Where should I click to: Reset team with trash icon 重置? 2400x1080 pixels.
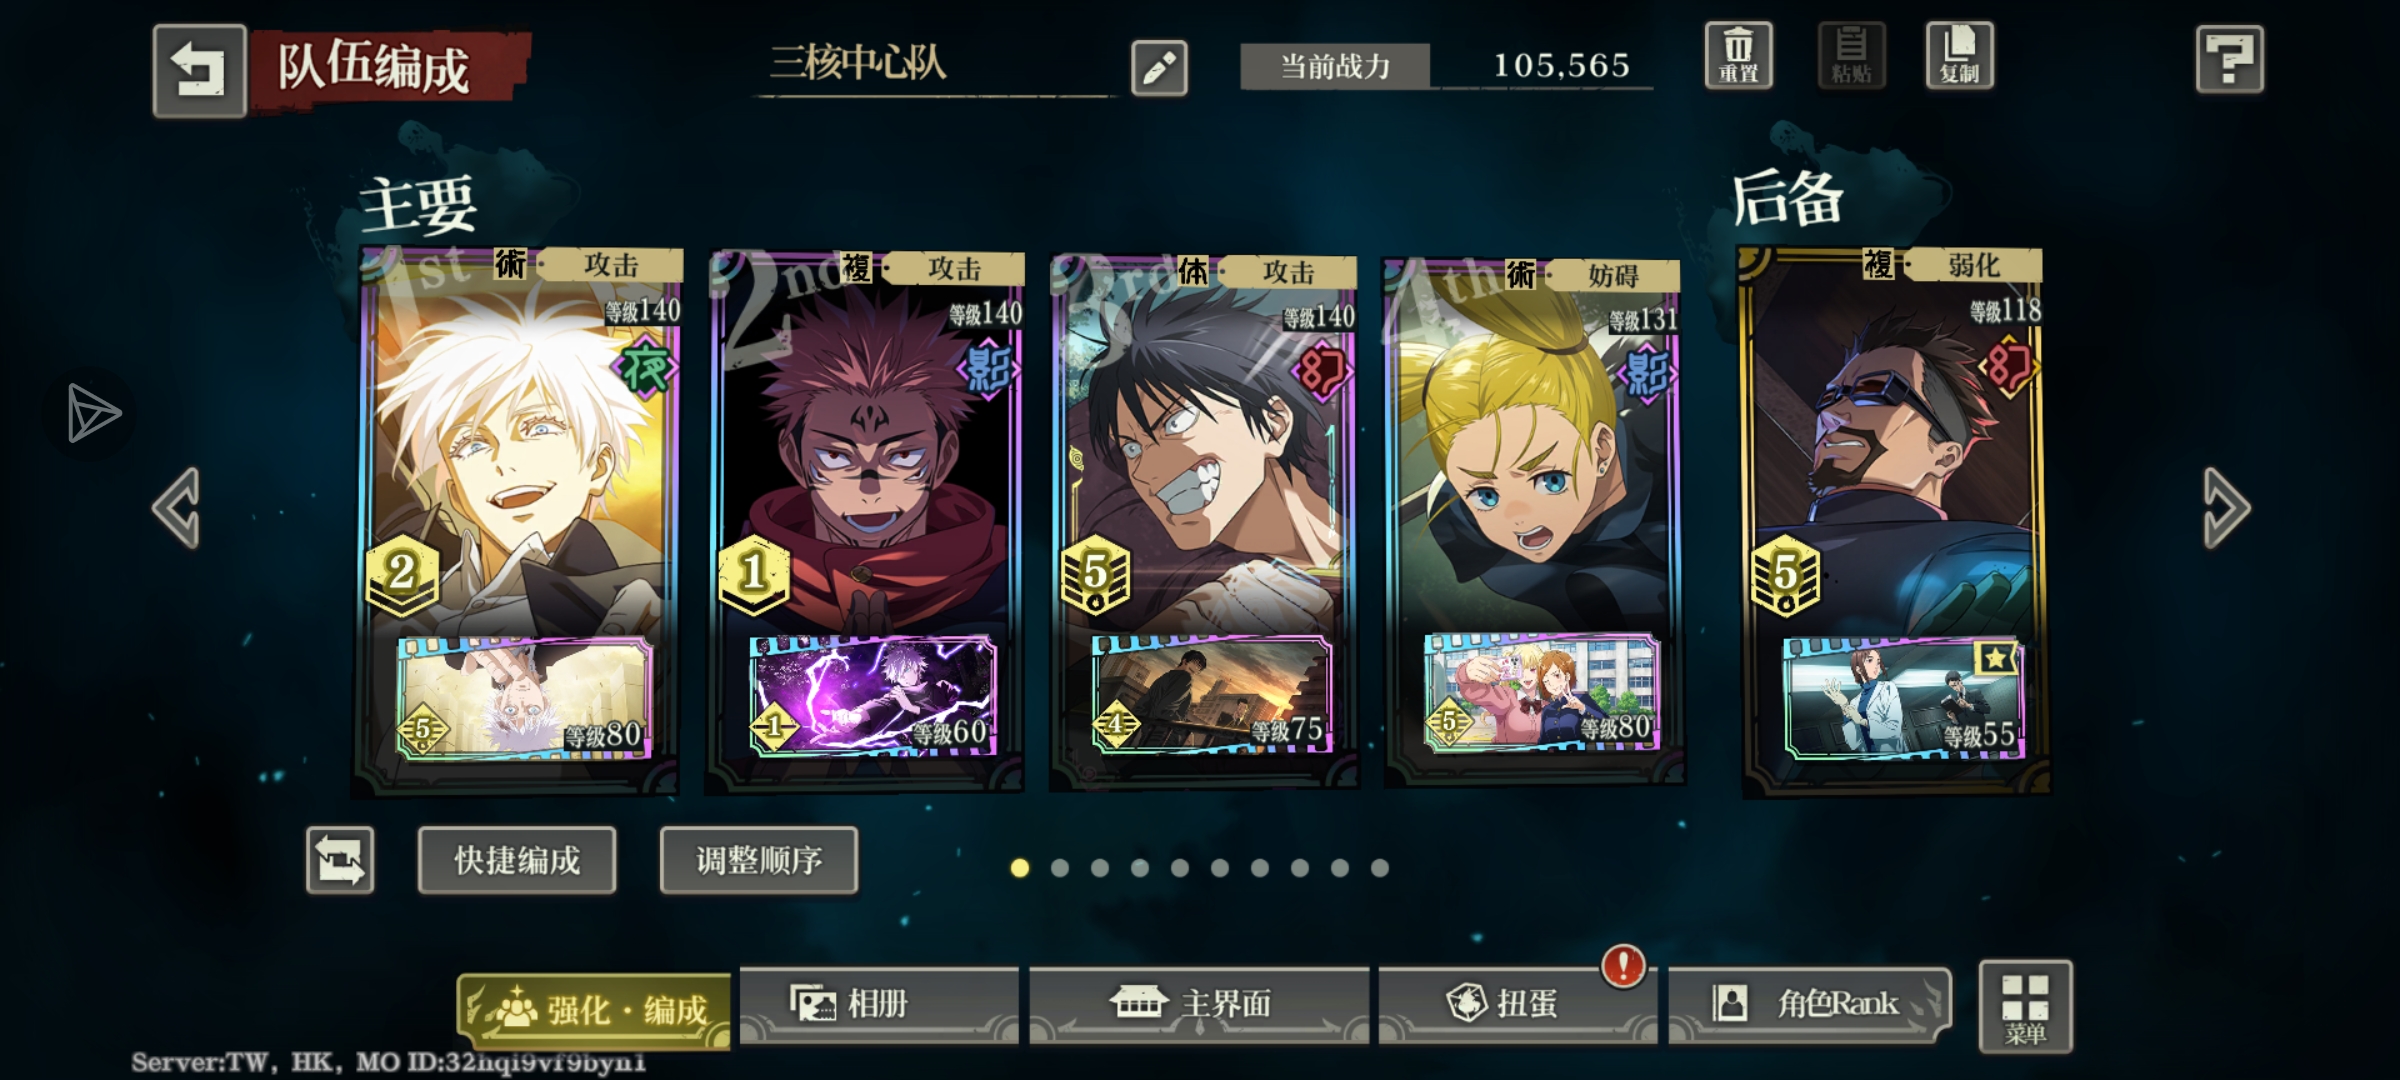point(1738,56)
